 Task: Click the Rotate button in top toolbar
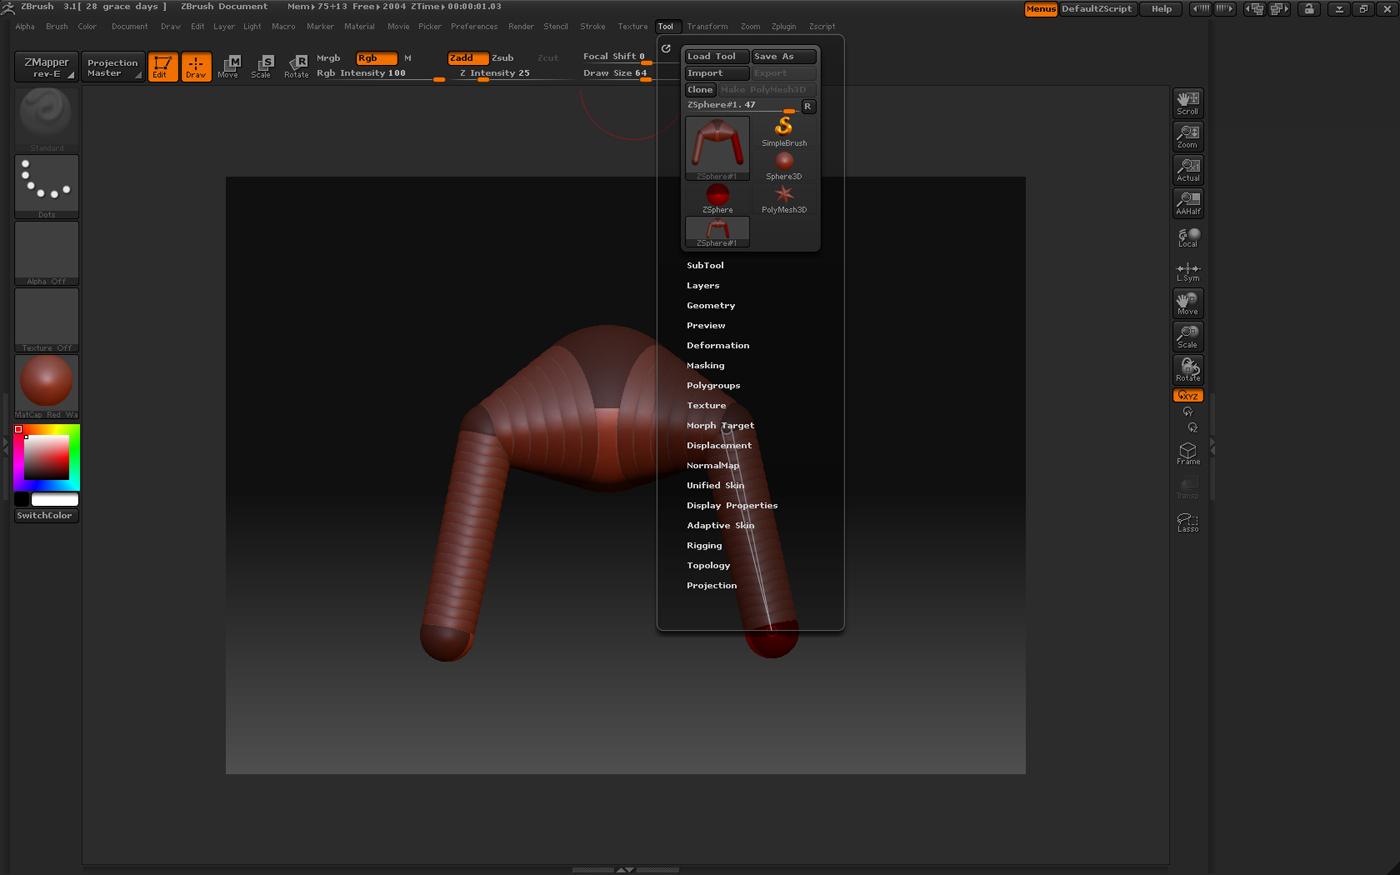coord(296,66)
